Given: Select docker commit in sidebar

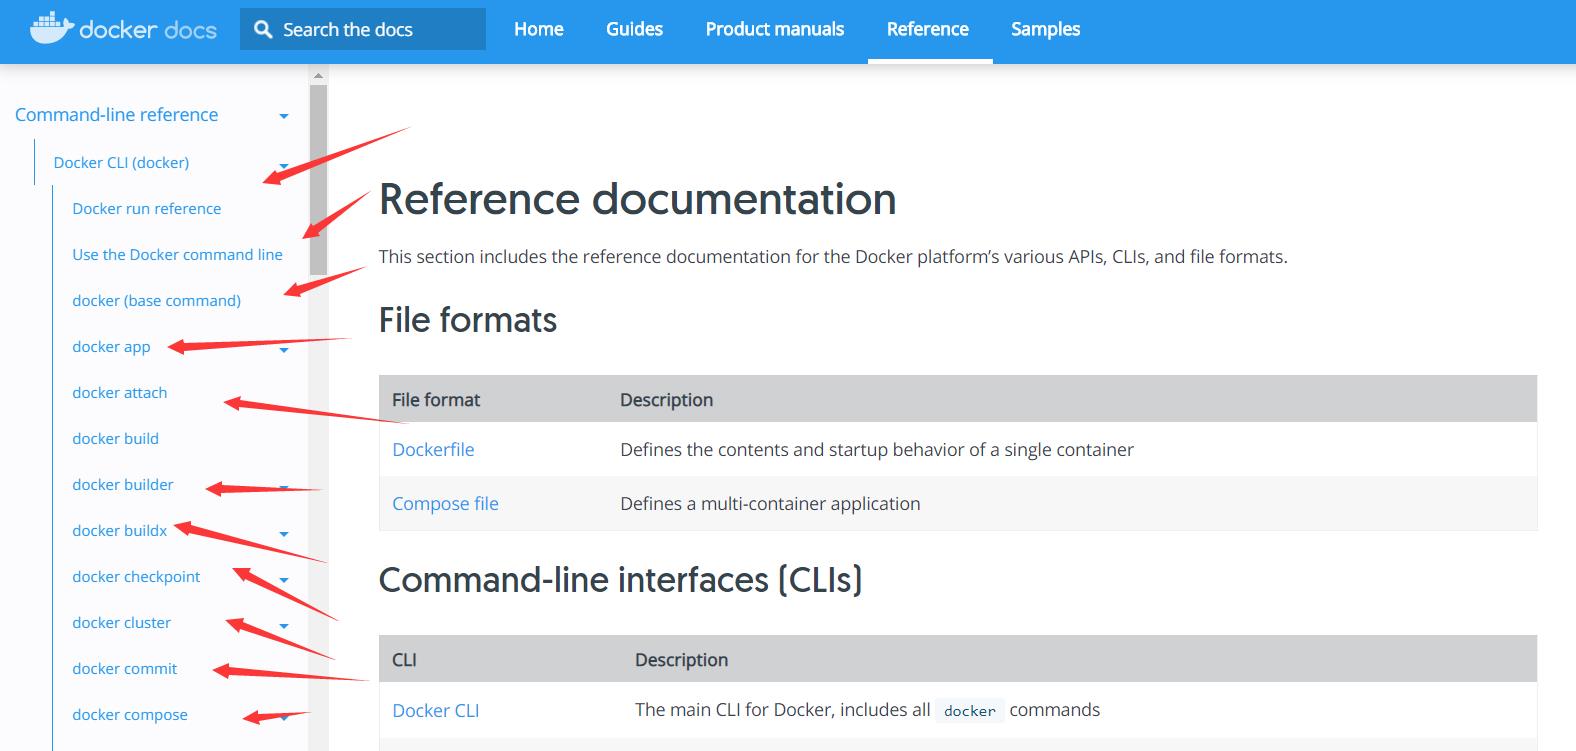Looking at the screenshot, I should pyautogui.click(x=125, y=668).
